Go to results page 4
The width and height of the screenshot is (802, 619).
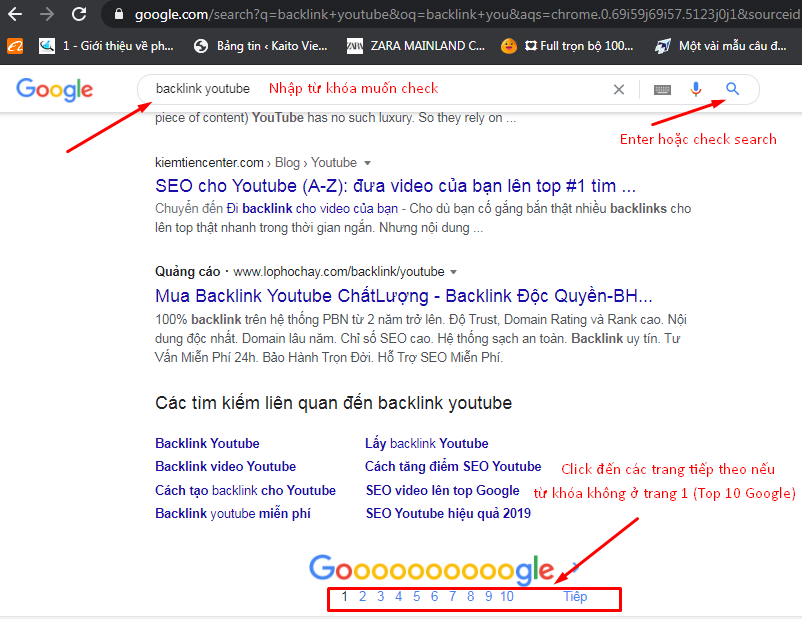point(398,596)
